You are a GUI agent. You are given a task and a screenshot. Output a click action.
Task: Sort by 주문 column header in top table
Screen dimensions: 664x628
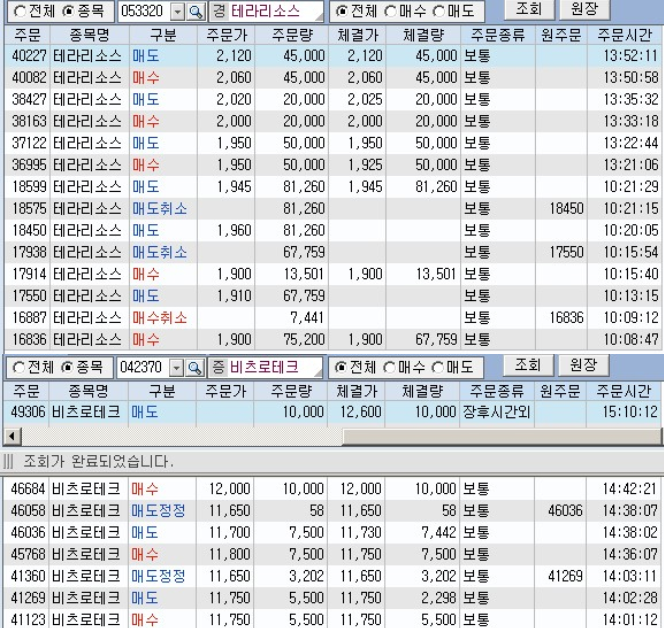pos(27,35)
